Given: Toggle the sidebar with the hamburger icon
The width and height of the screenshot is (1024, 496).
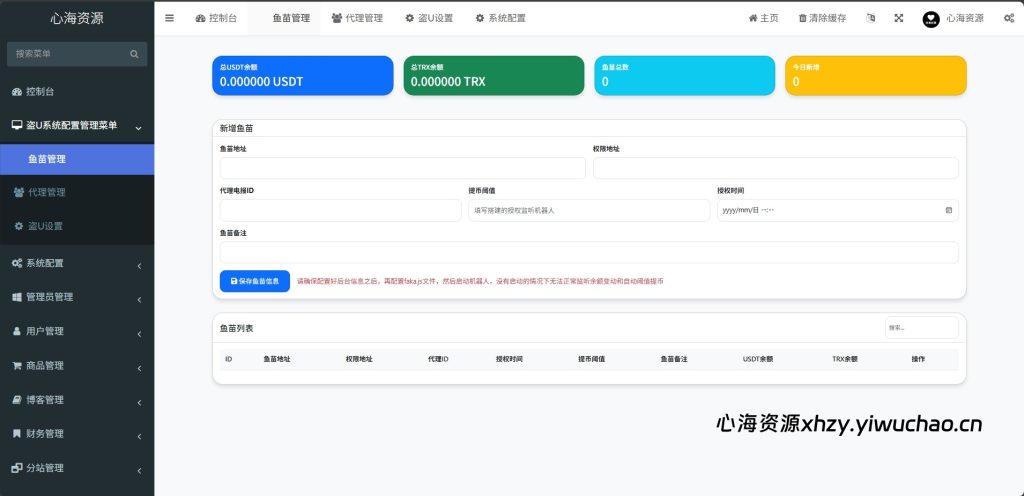Looking at the screenshot, I should [169, 18].
